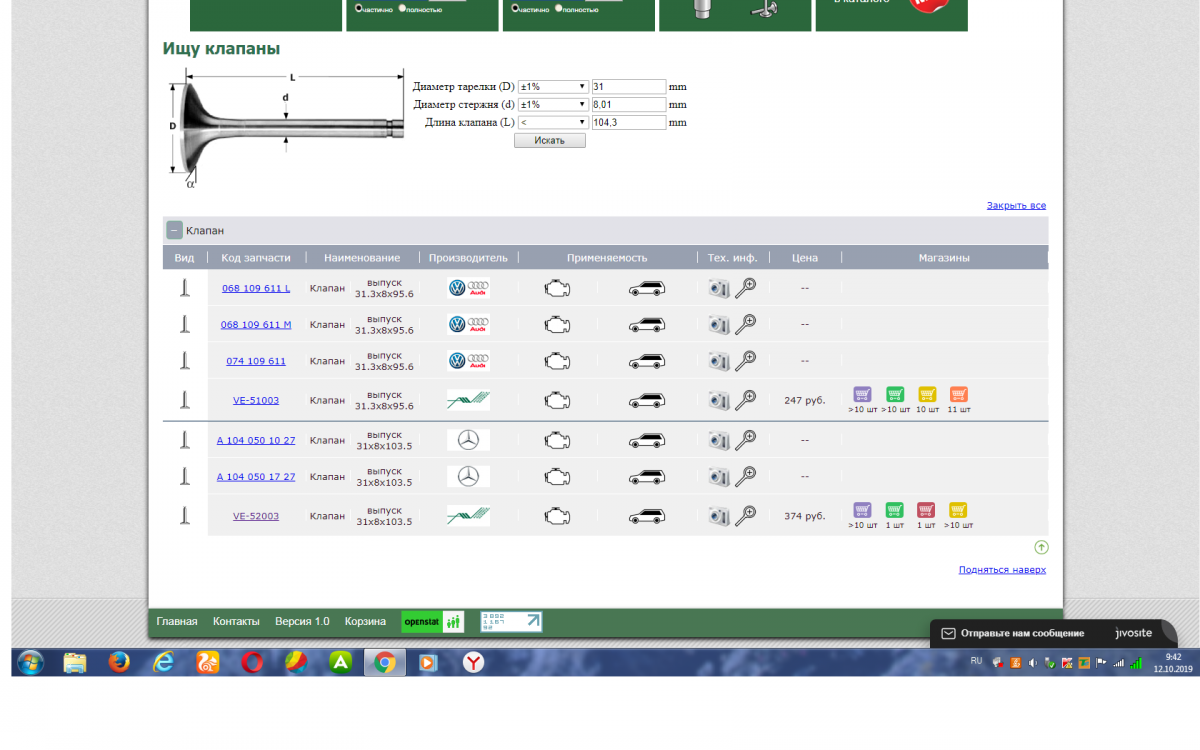Viewport: 1200px width, 750px height.
Task: Click red shop cart for VE-52003
Action: pos(926,510)
